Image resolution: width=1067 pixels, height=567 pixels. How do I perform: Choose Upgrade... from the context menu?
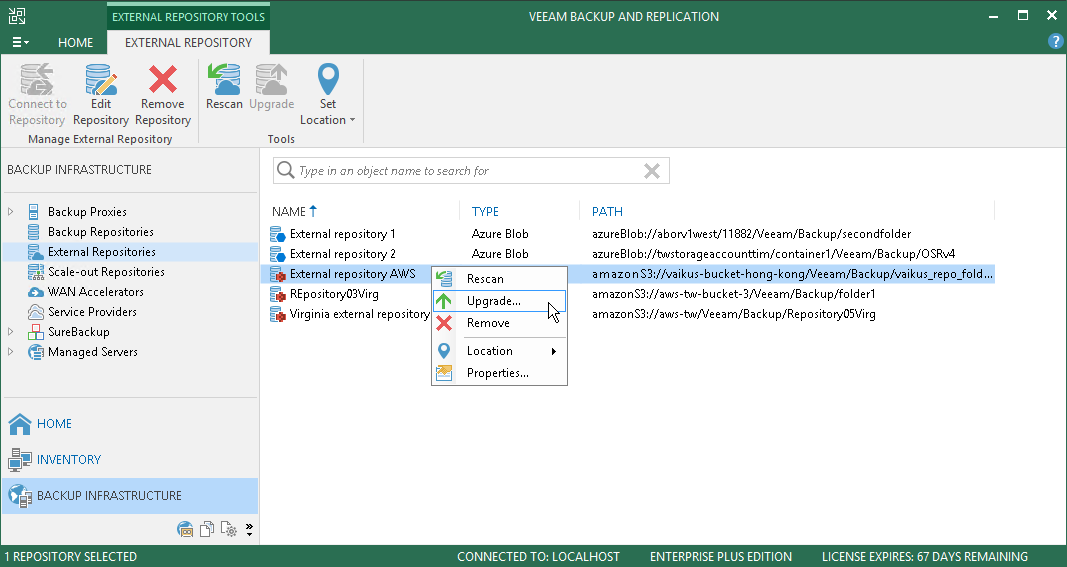point(493,301)
